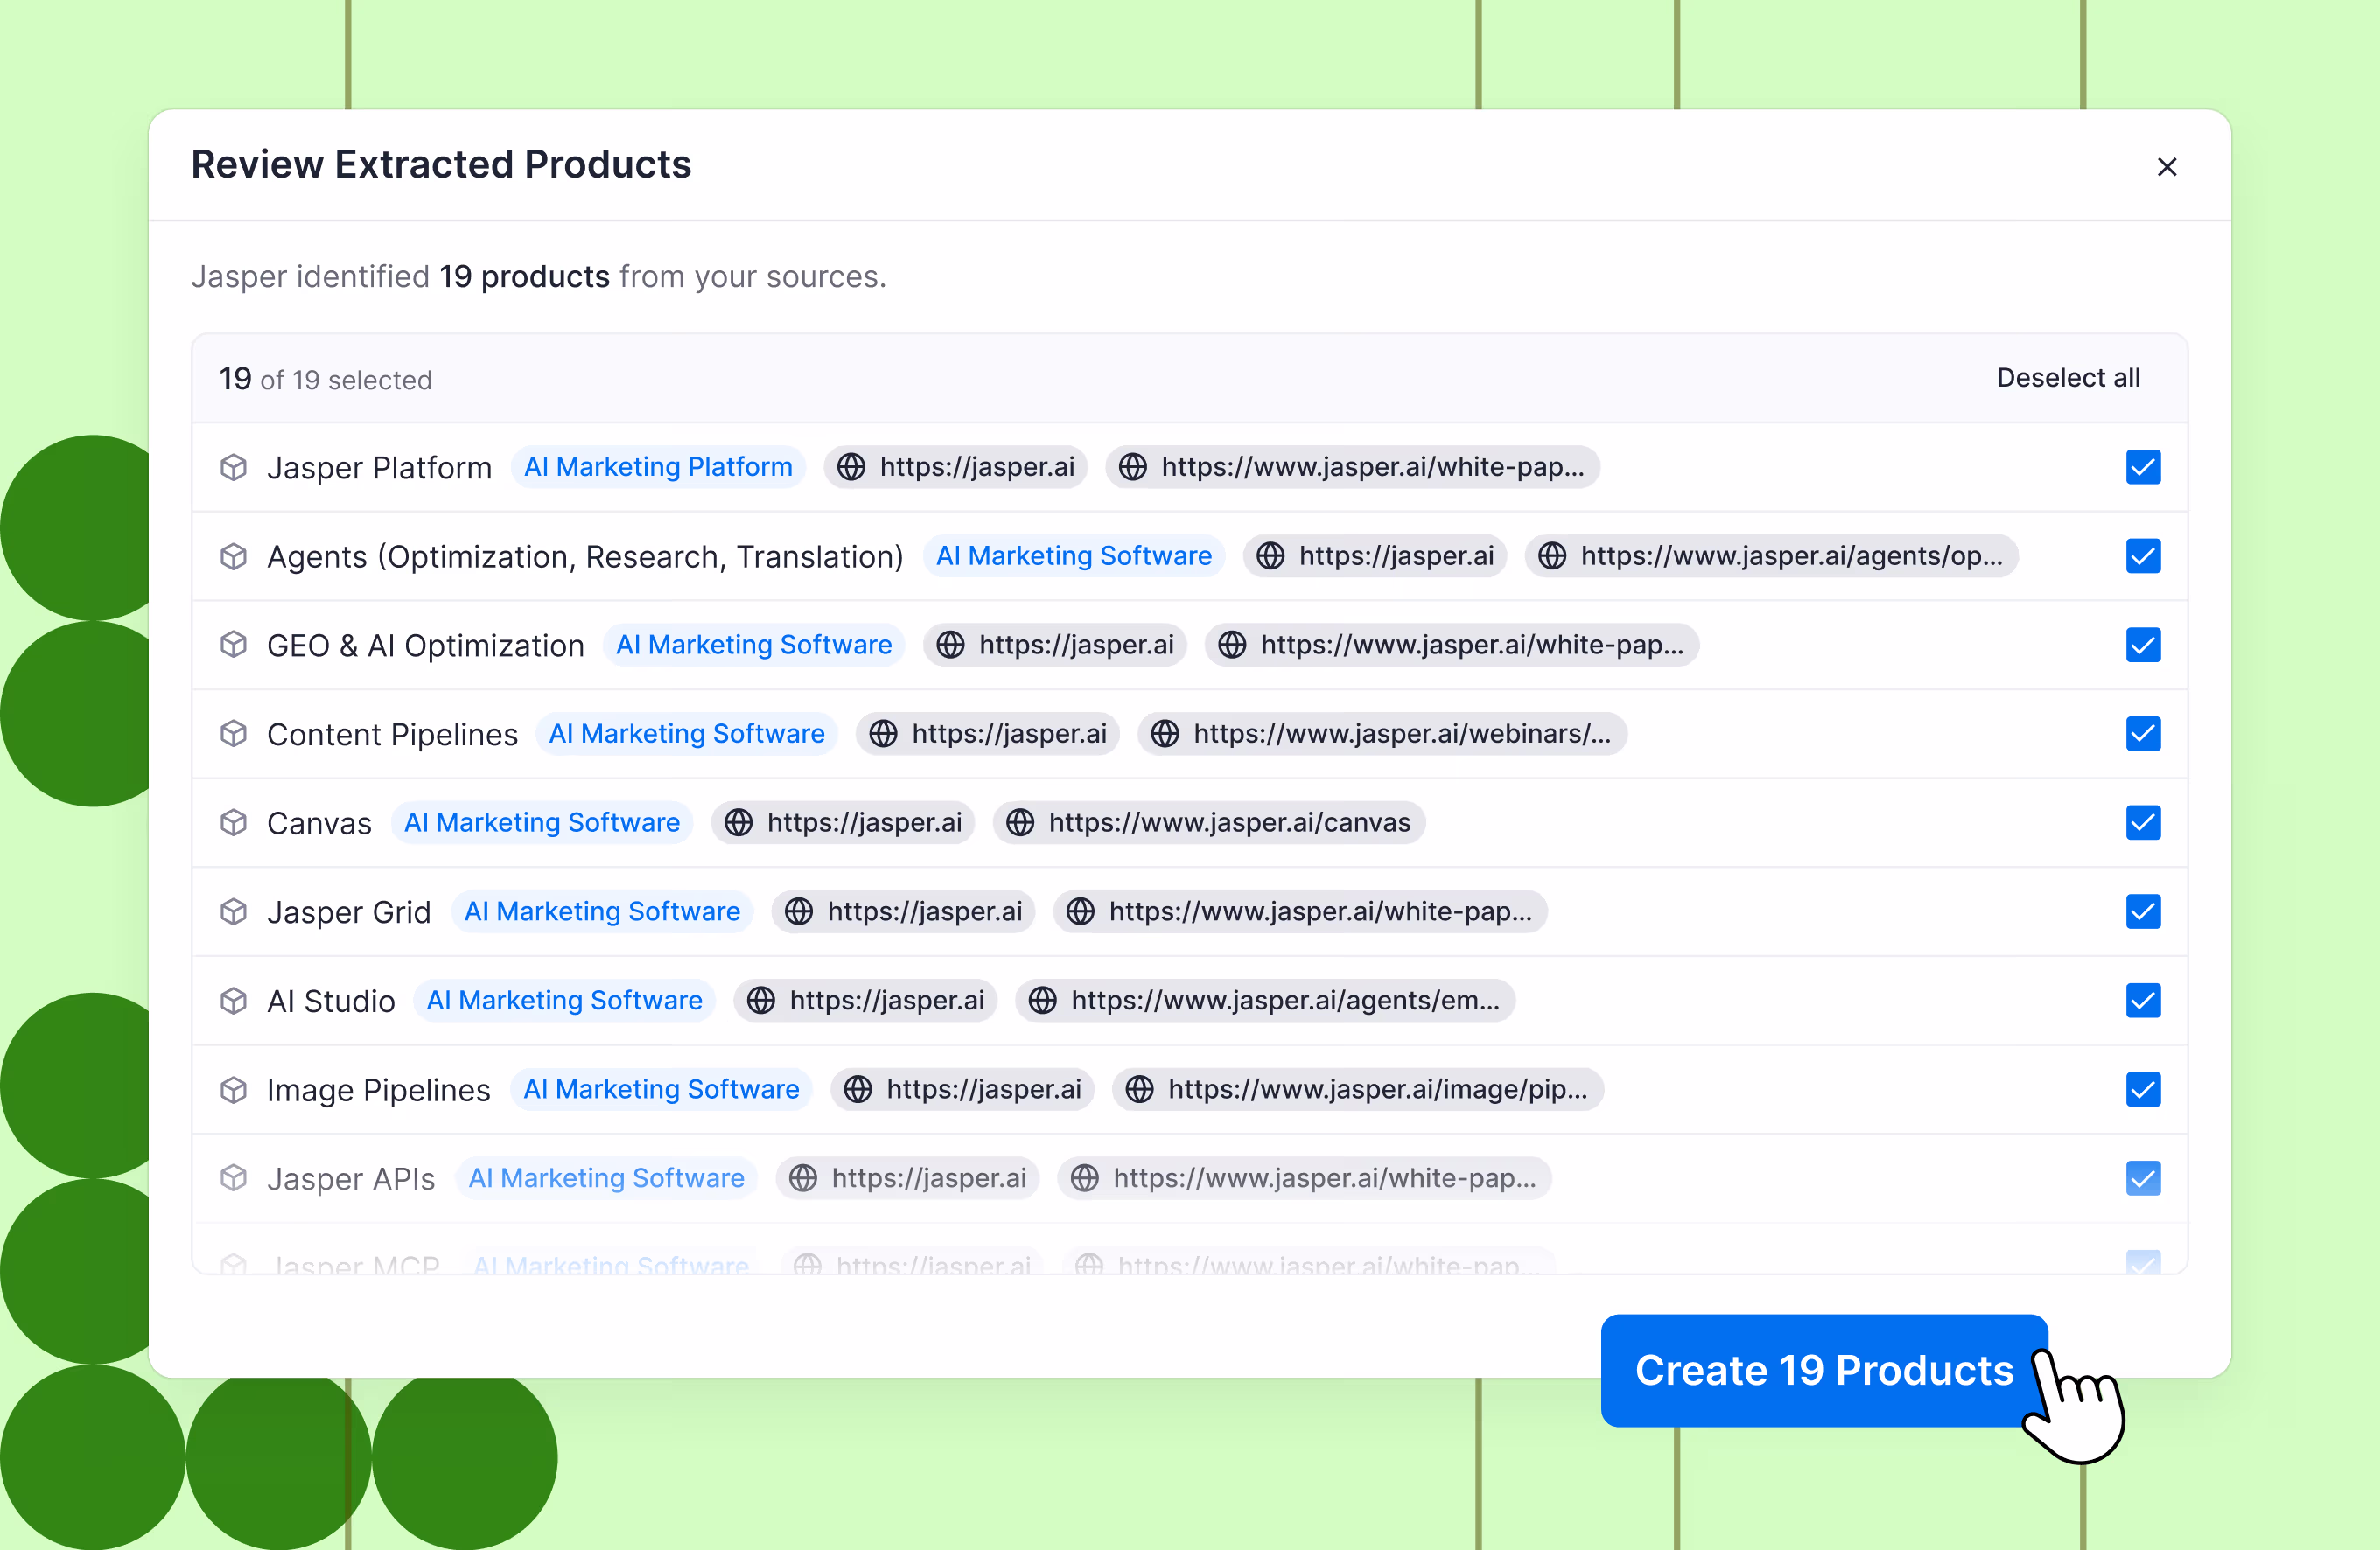Click Deselect all
This screenshot has width=2380, height=1550.
(x=2068, y=378)
